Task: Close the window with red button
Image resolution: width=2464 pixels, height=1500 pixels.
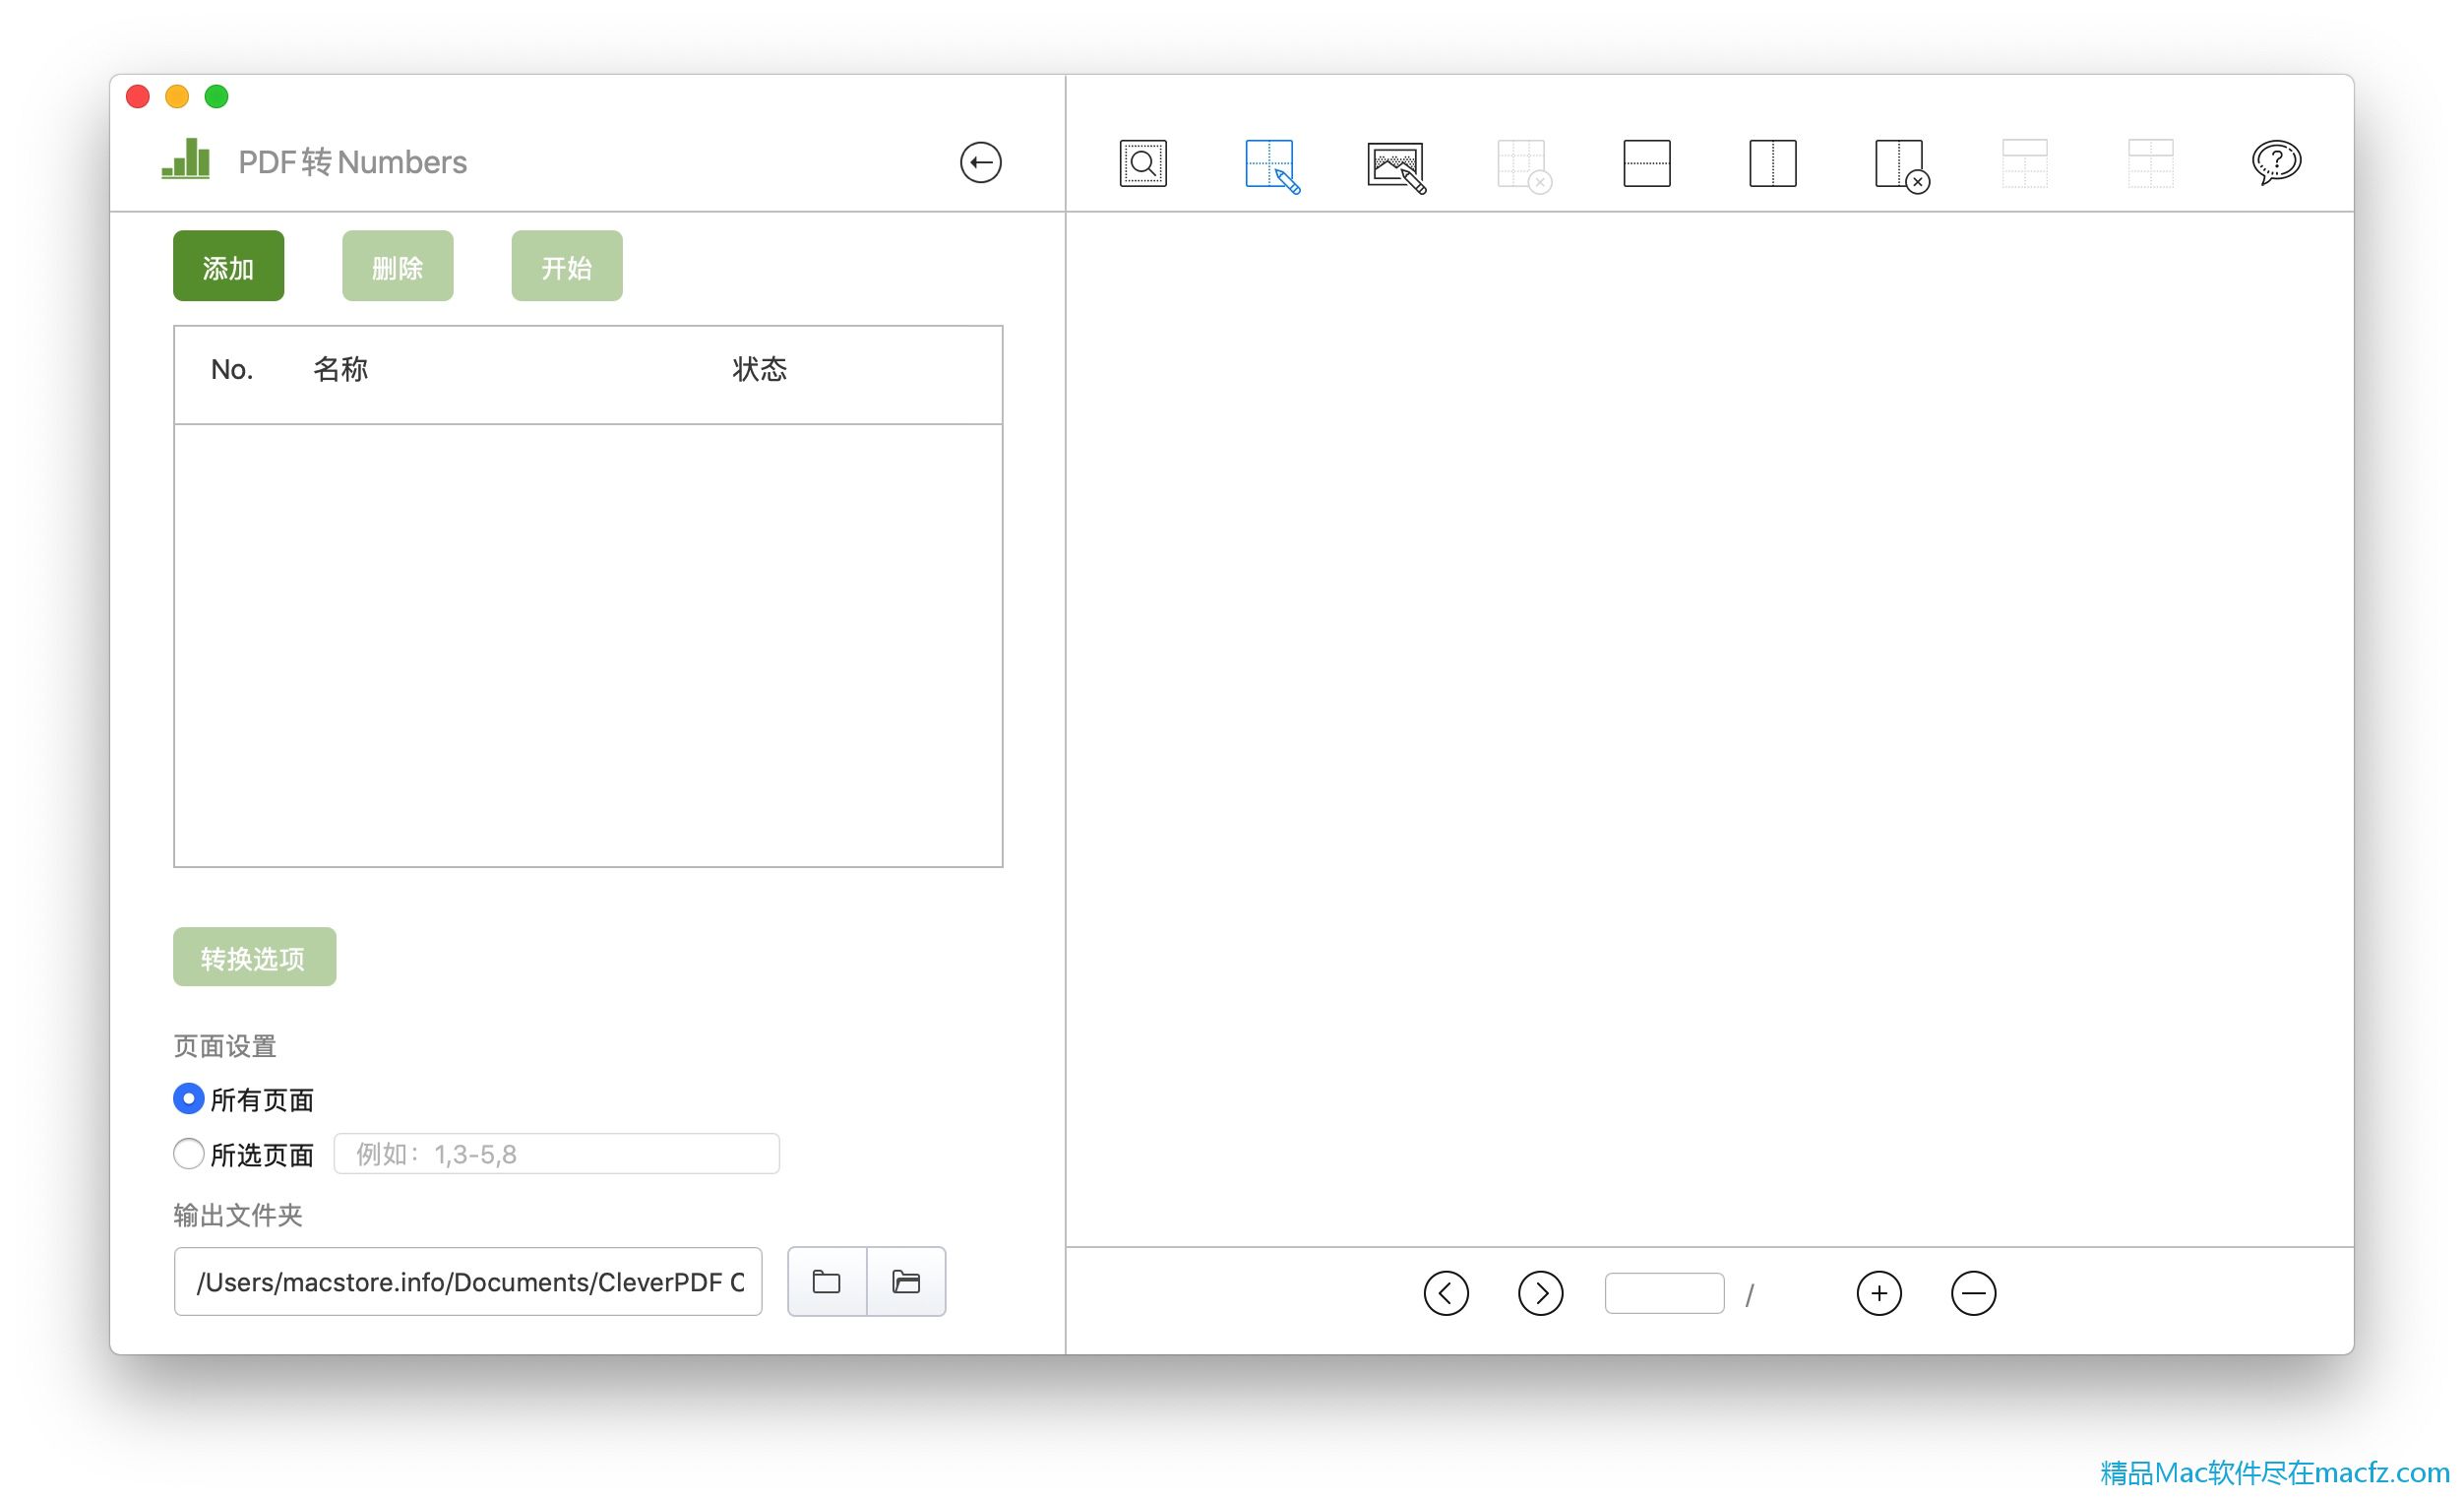Action: (x=138, y=96)
